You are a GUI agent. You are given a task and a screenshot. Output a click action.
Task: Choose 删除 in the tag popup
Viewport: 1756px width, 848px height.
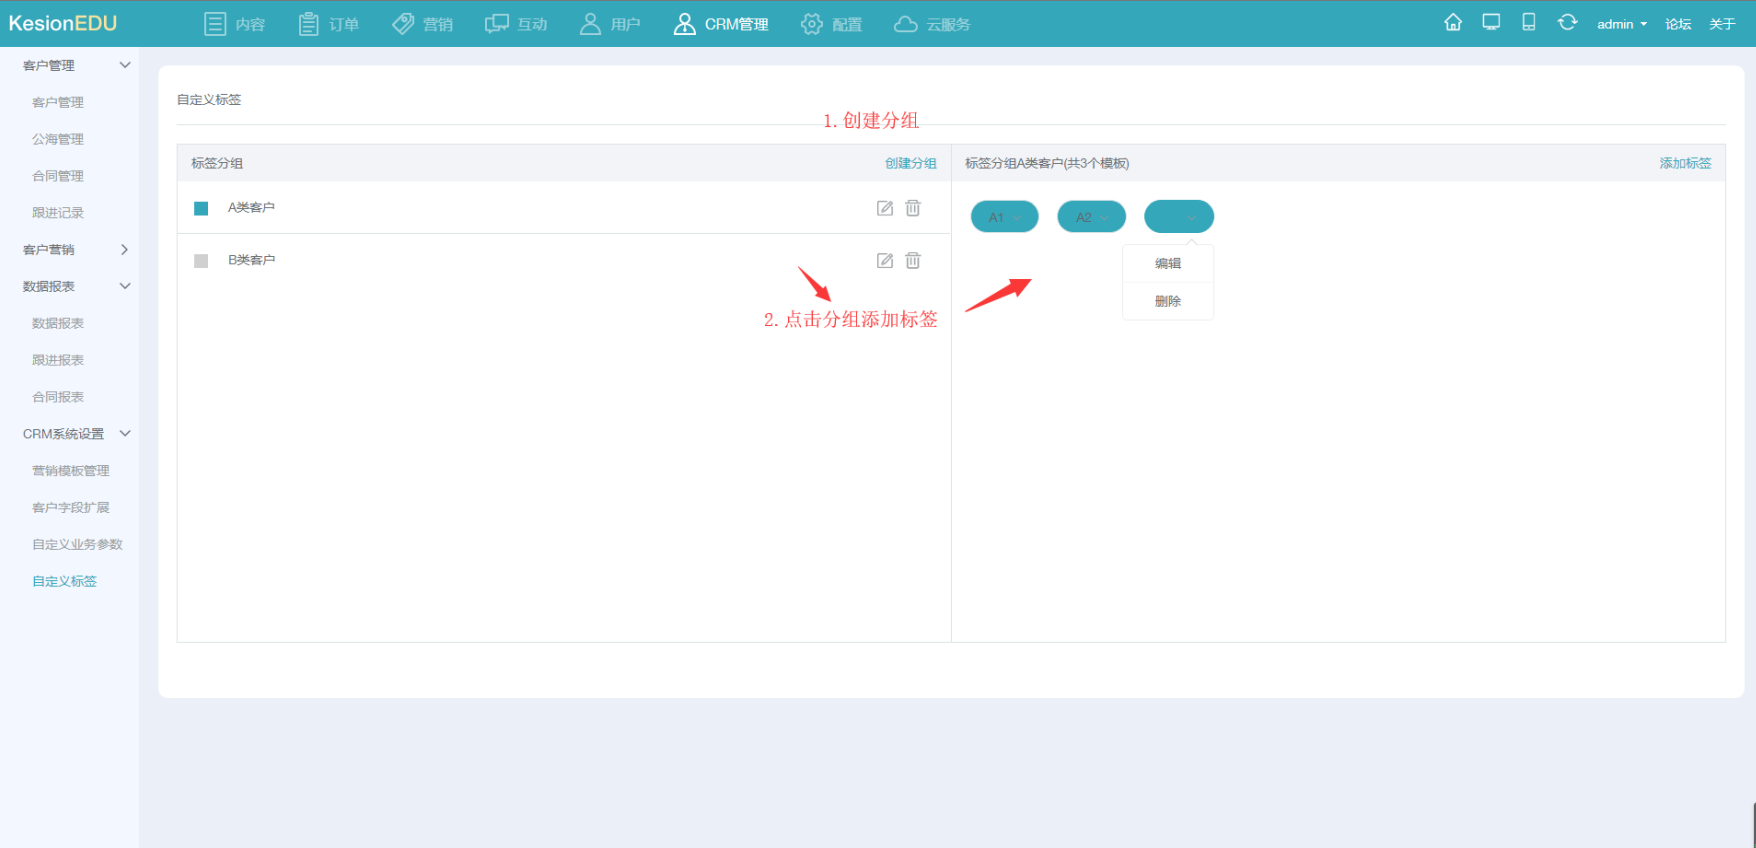pyautogui.click(x=1168, y=301)
